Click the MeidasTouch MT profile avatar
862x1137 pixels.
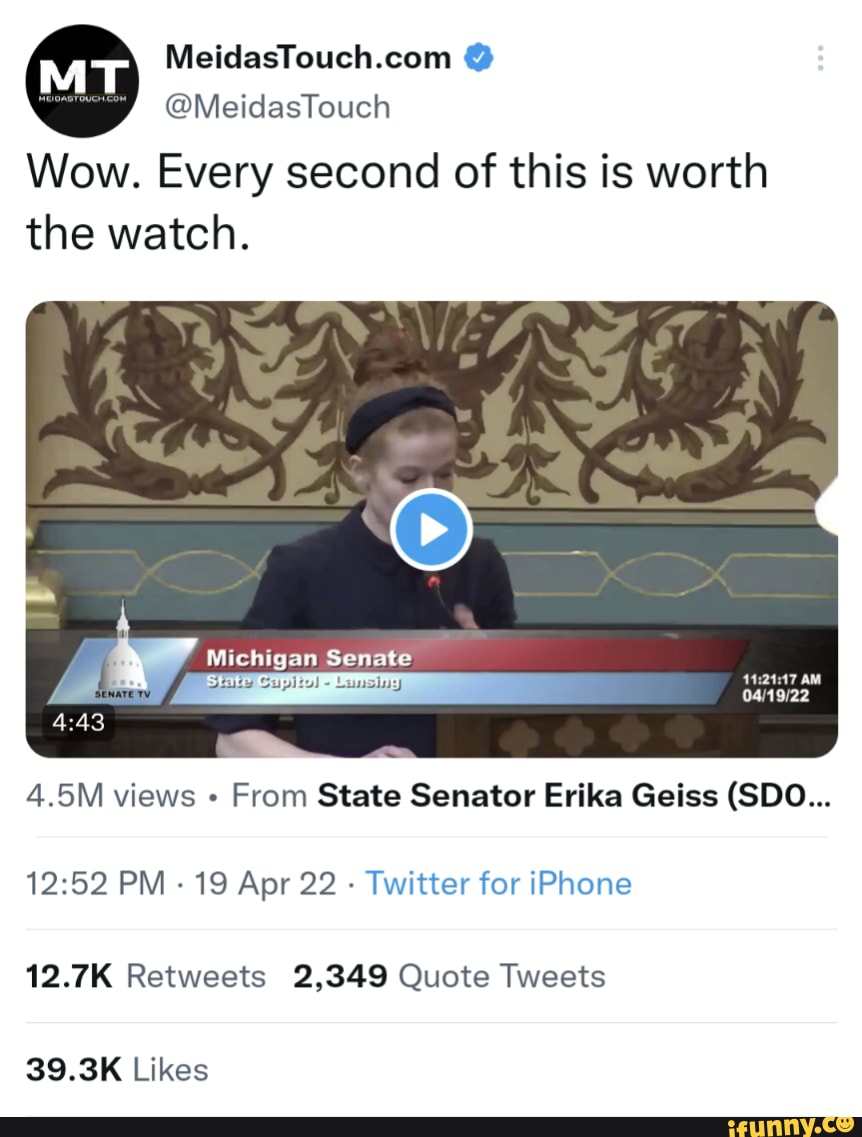pos(83,81)
